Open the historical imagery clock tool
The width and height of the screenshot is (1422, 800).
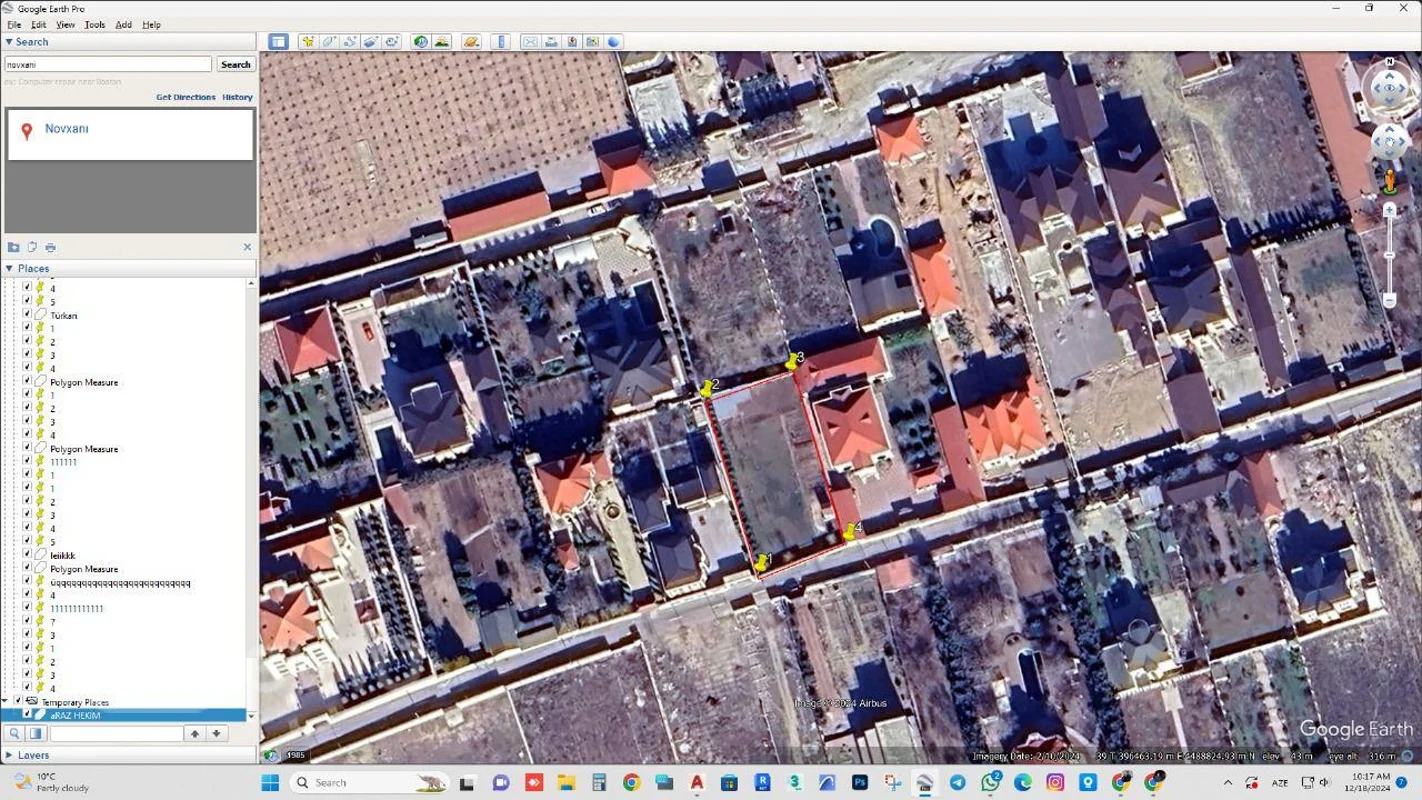tap(421, 42)
